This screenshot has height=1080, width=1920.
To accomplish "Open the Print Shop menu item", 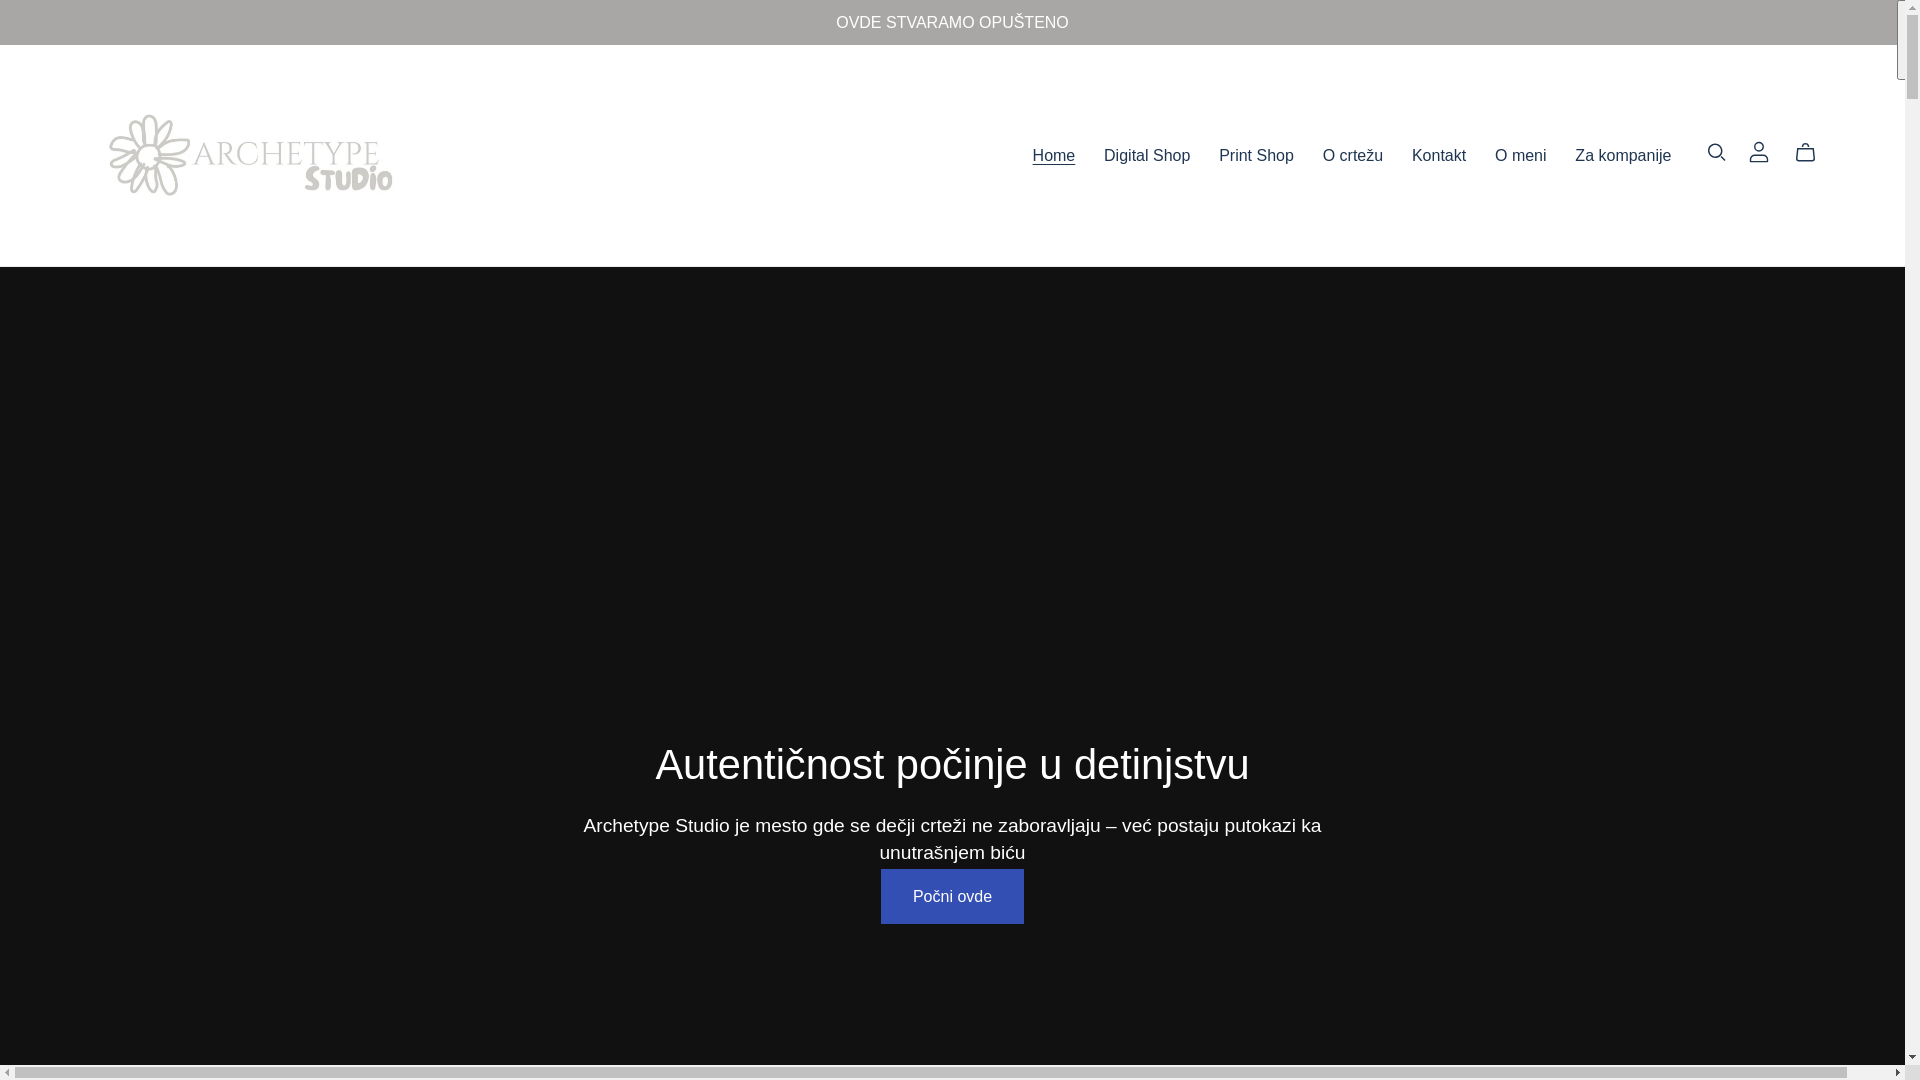I will [x=1256, y=156].
